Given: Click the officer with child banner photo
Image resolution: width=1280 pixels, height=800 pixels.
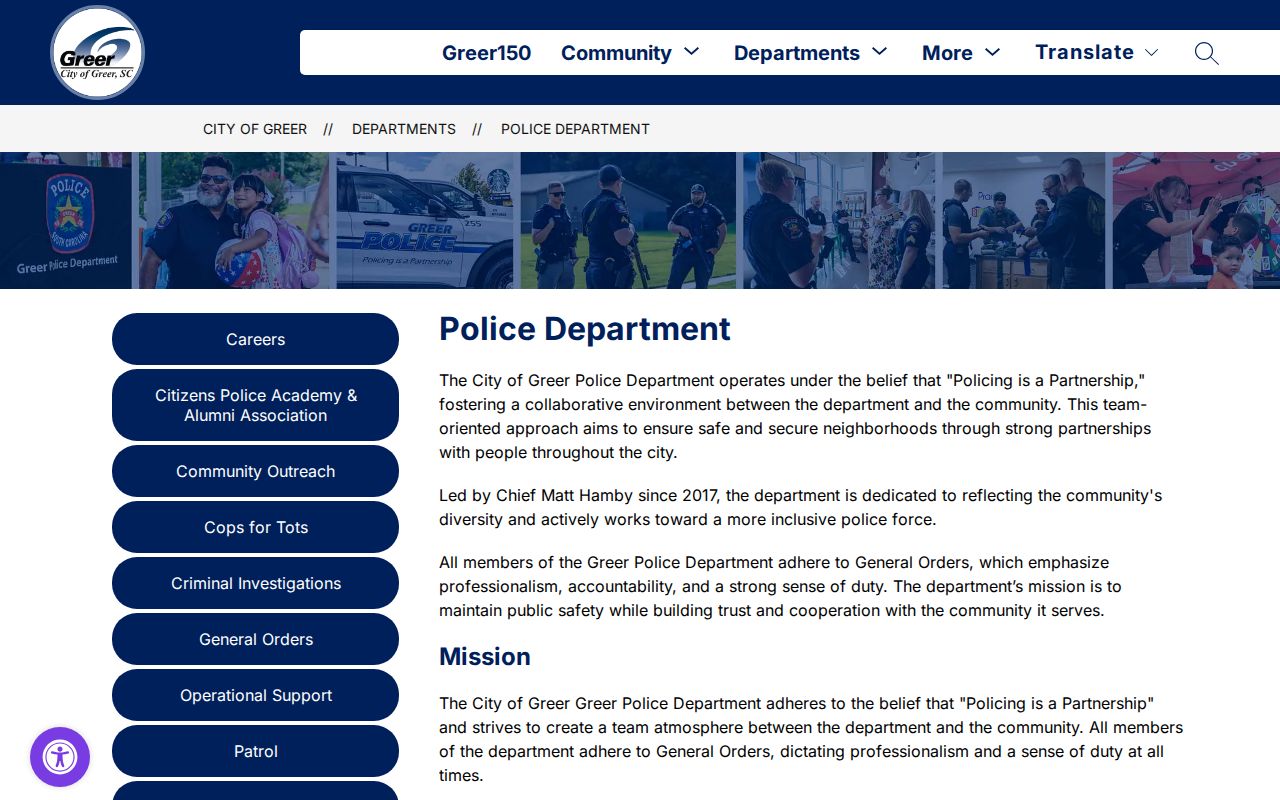Looking at the screenshot, I should tap(234, 220).
